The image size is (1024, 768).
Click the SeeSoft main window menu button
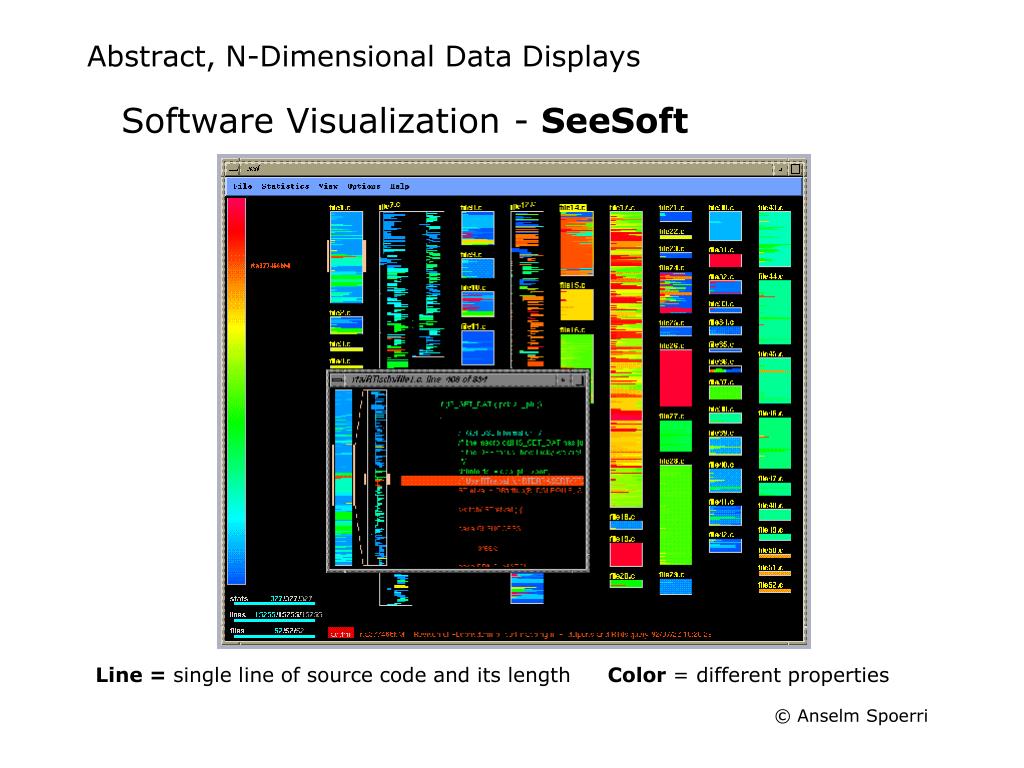(234, 168)
